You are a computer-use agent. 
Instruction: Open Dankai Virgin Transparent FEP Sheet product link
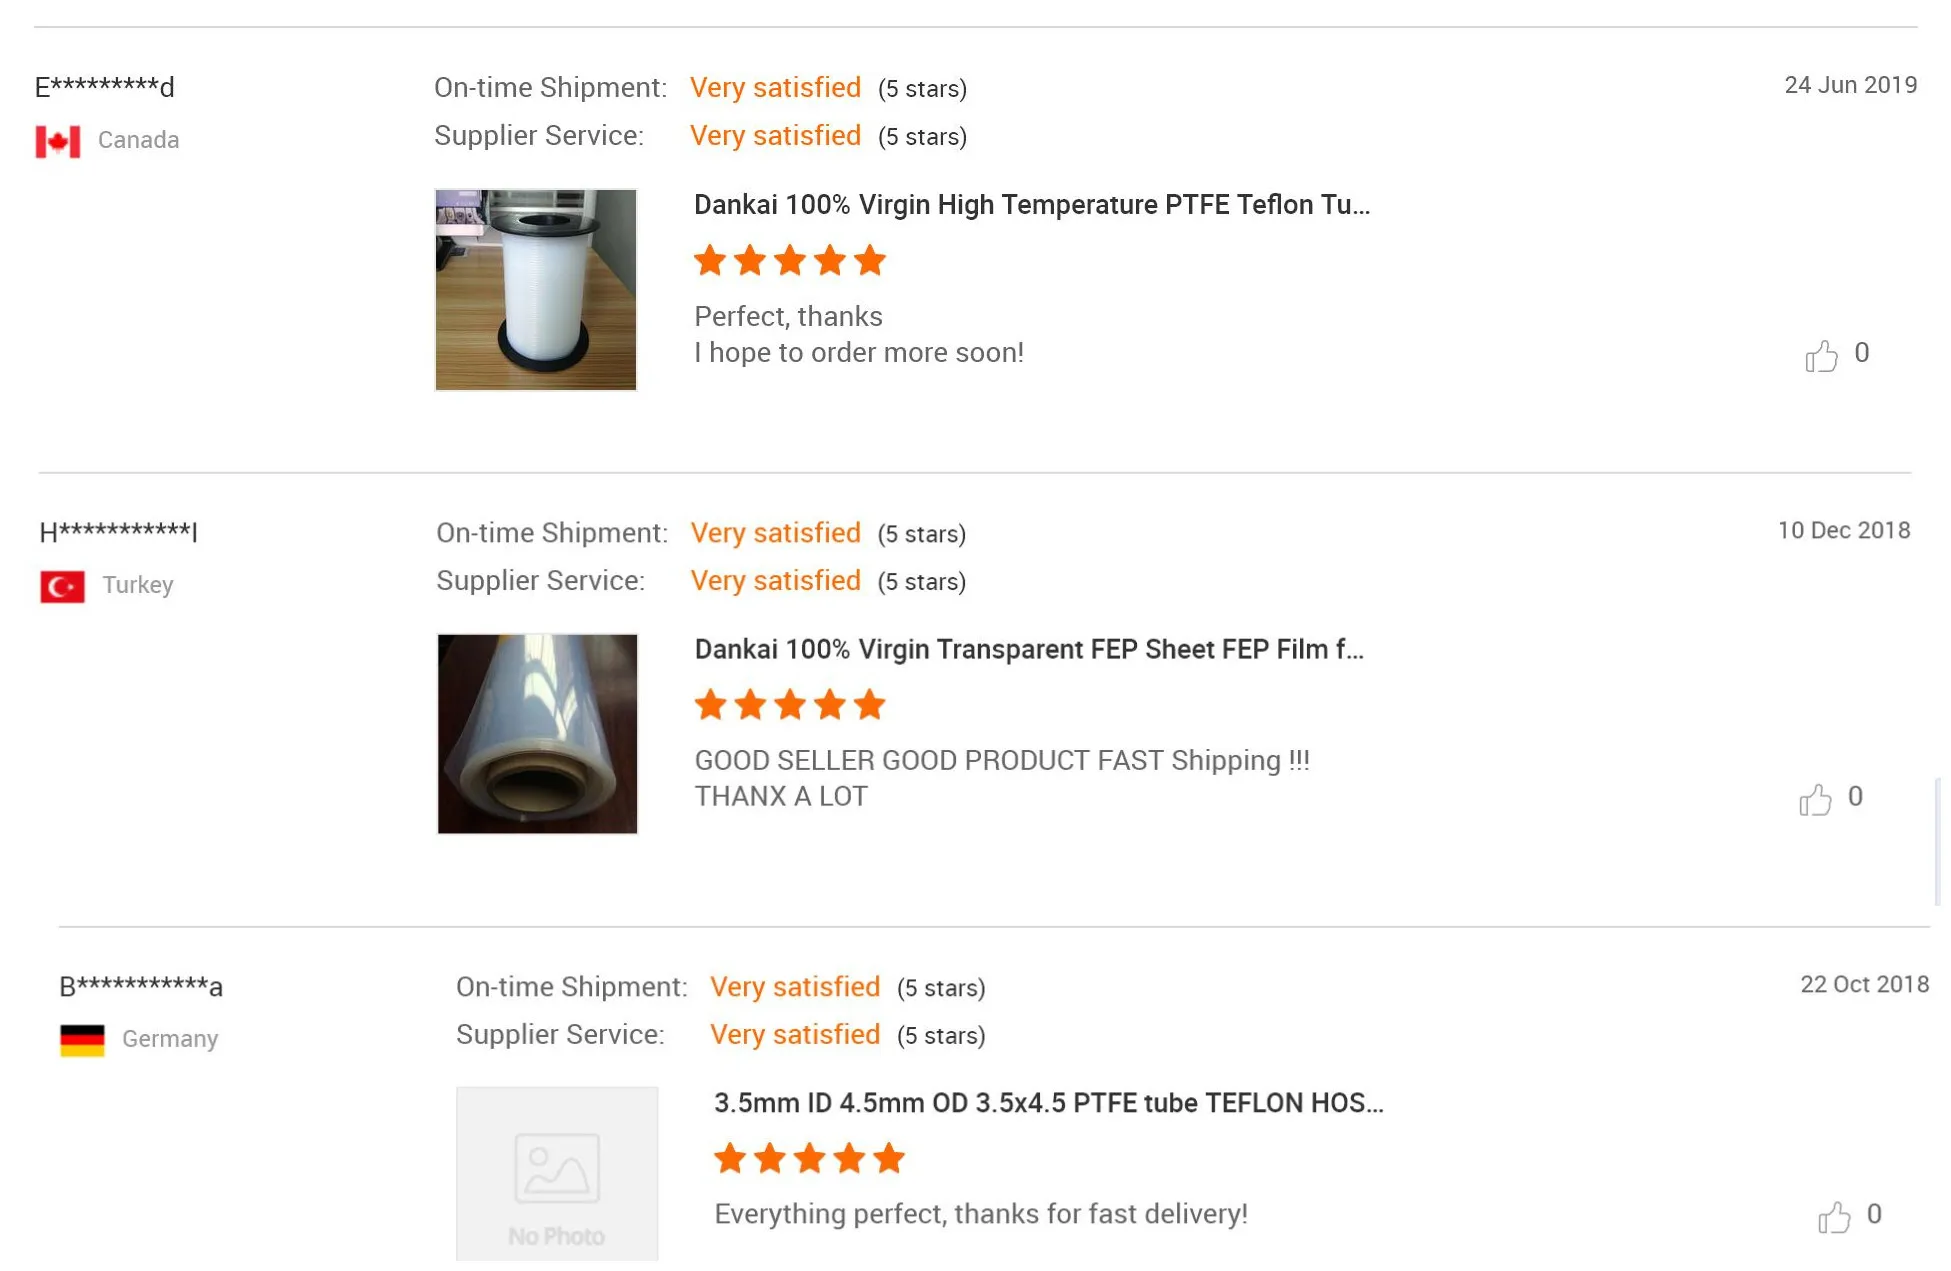tap(1028, 650)
